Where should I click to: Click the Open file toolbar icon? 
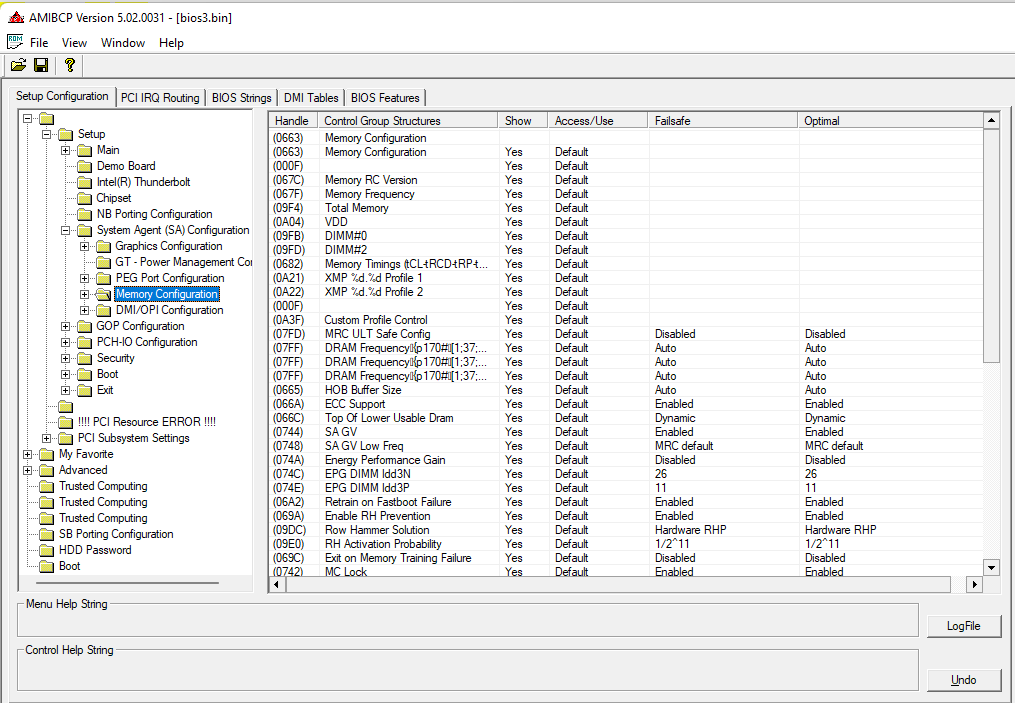coord(19,65)
